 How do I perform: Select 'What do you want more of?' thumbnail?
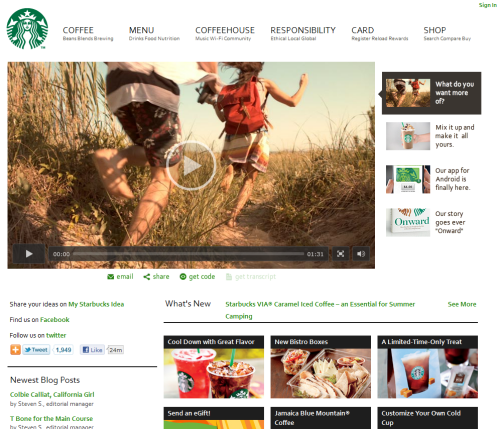[x=408, y=93]
